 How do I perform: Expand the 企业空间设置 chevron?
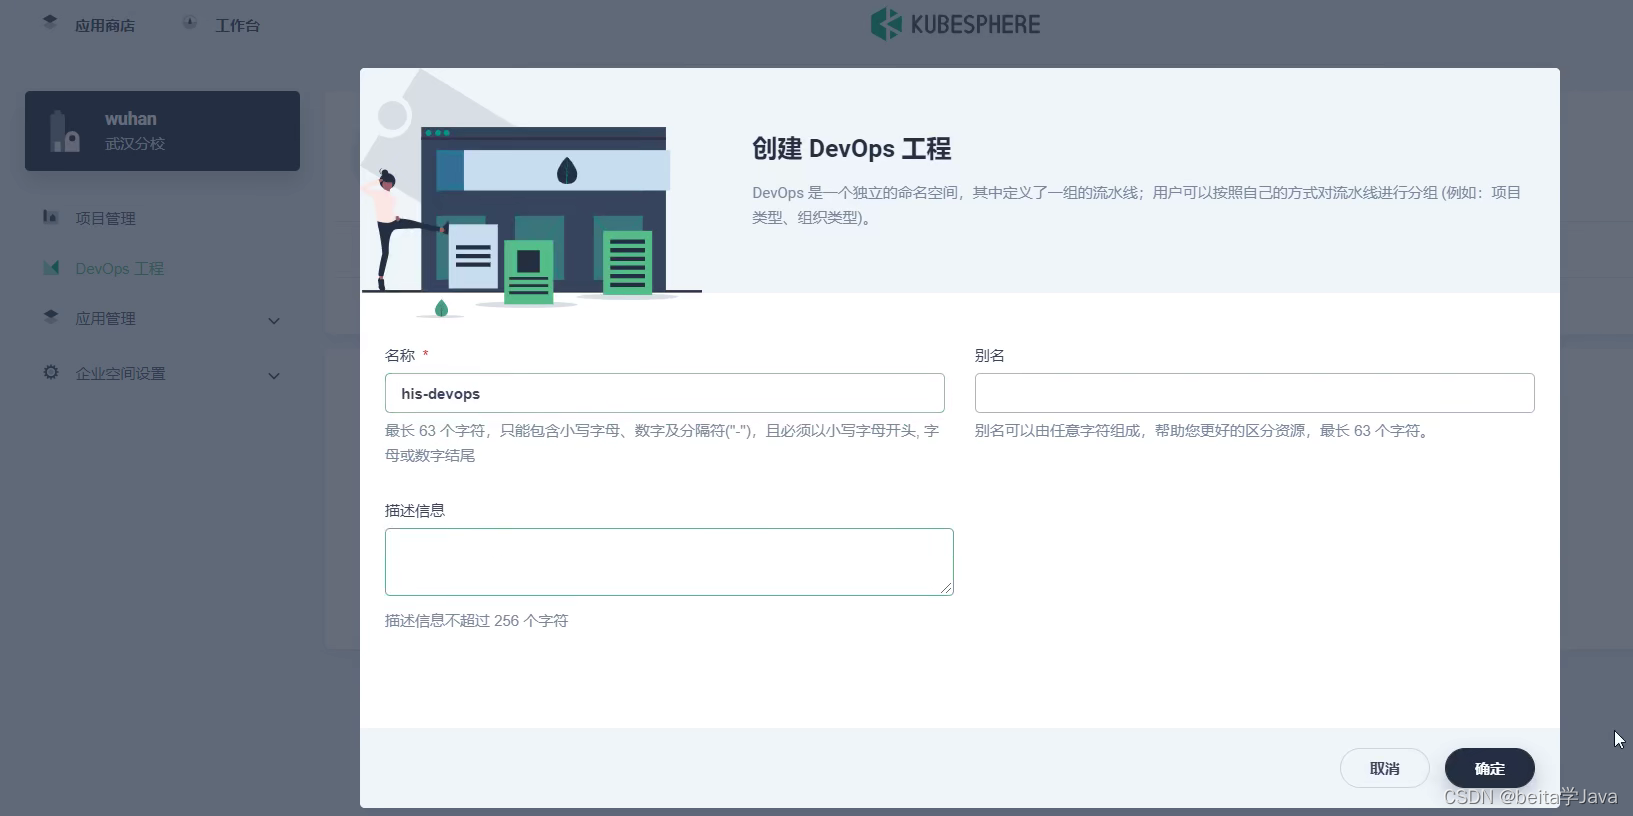coord(274,376)
